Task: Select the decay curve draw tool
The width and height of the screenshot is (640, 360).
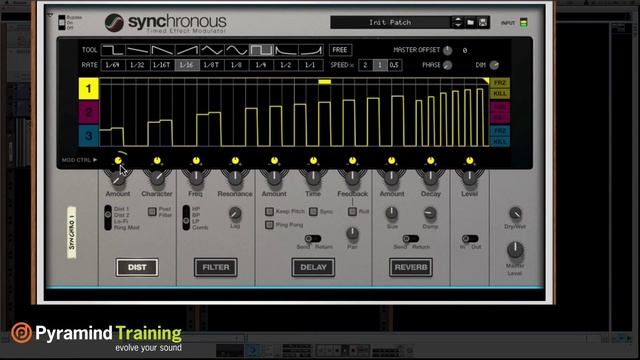Action: click(x=286, y=50)
